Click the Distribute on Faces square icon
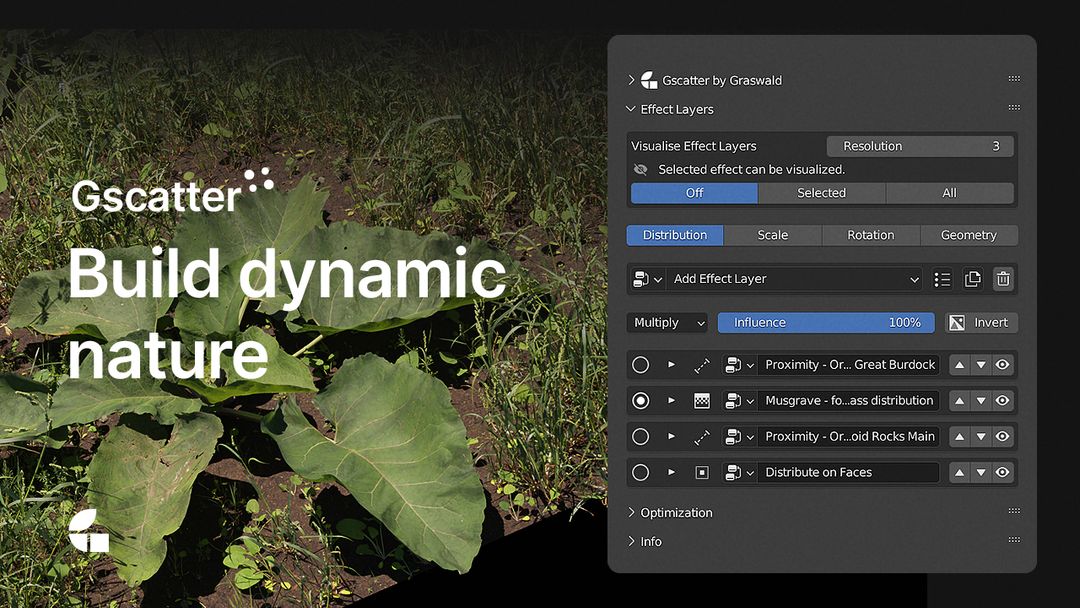 [x=702, y=472]
